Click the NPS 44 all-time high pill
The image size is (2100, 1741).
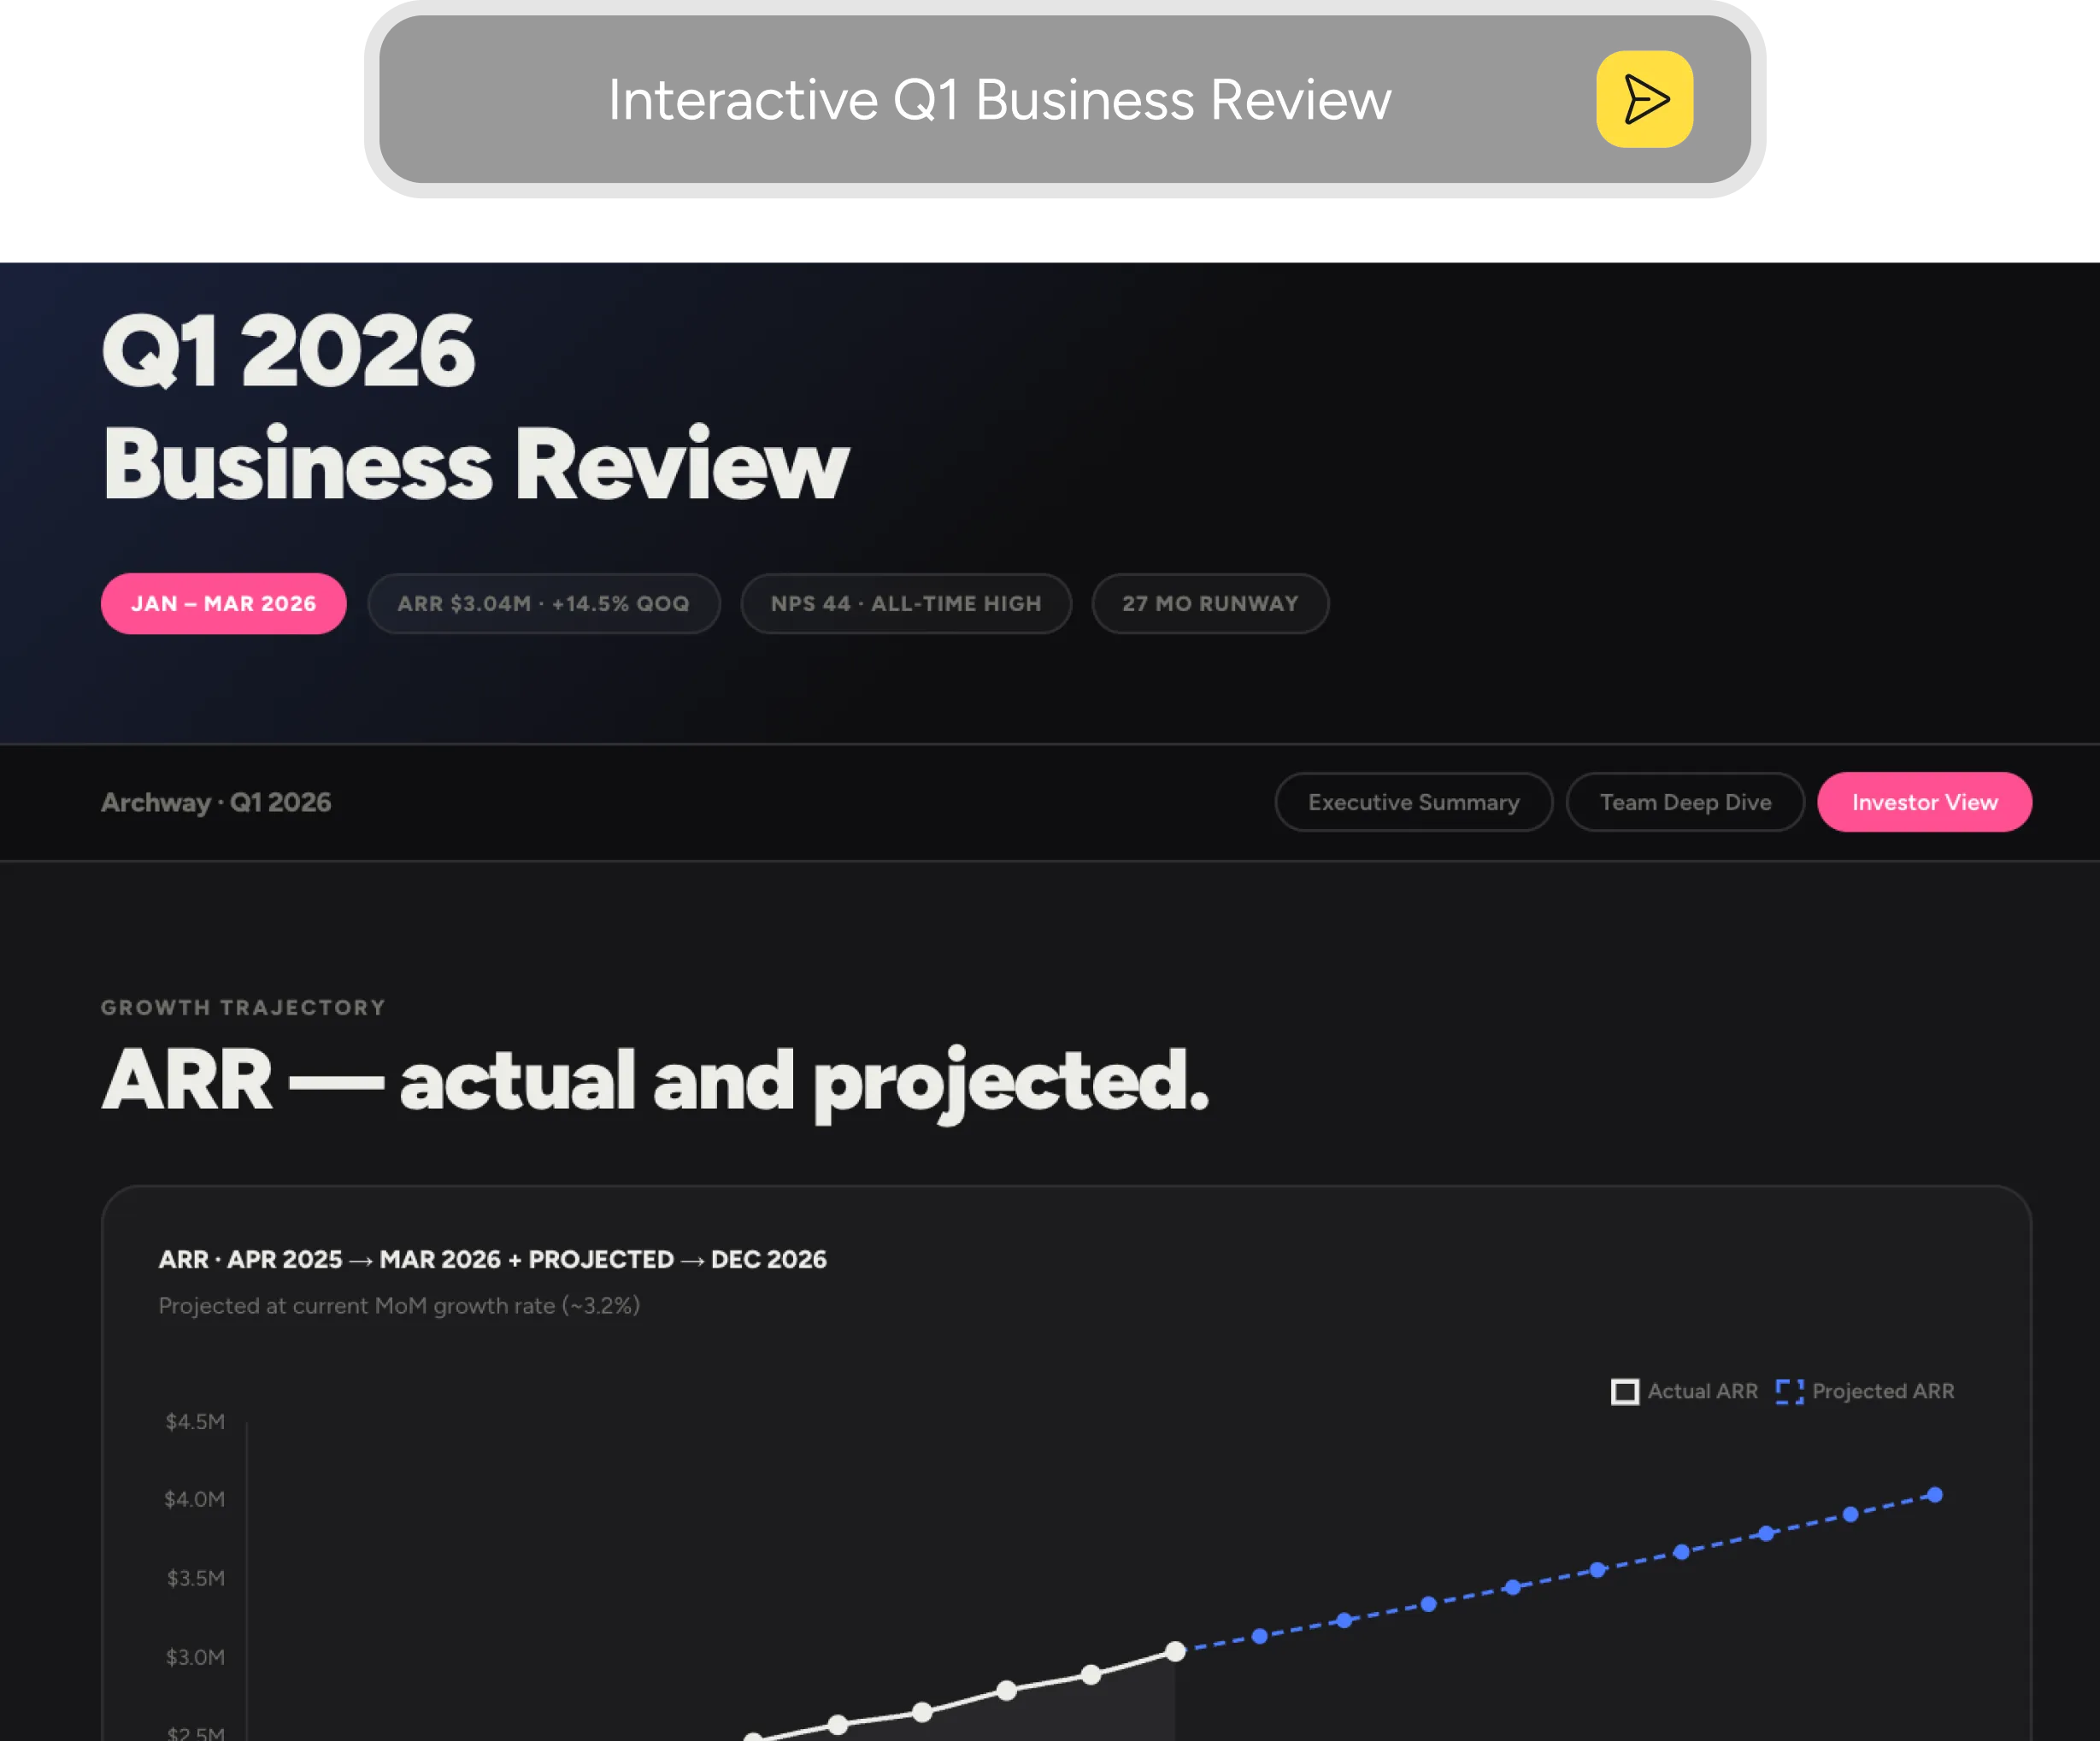(x=906, y=603)
